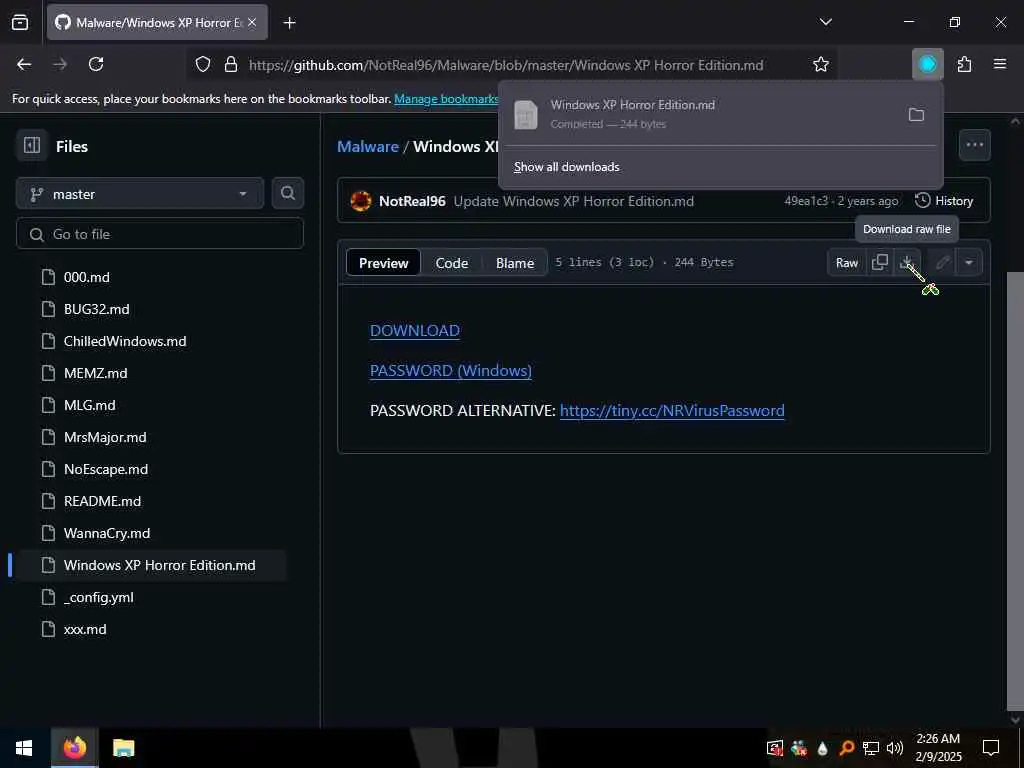The height and width of the screenshot is (768, 1024).
Task: Open the Firefox application menu
Action: tap(1000, 64)
